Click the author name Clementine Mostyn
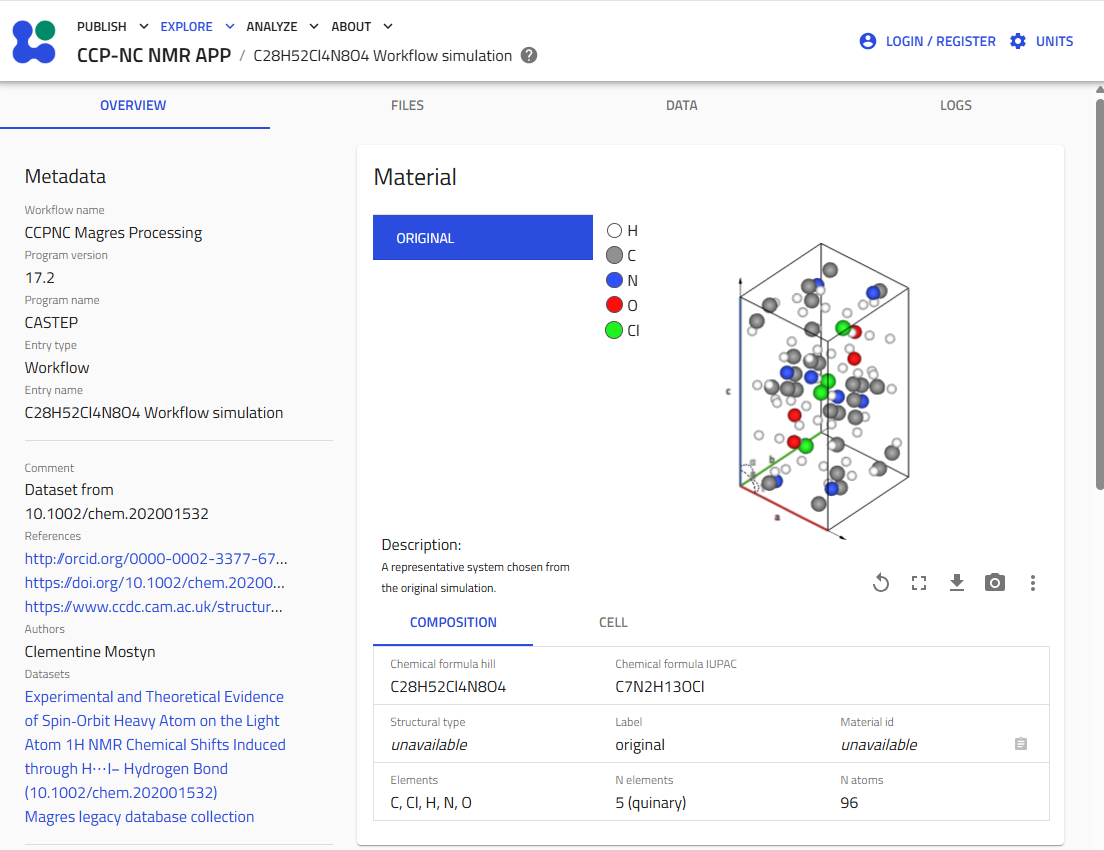Viewport: 1104px width, 850px height. click(x=90, y=652)
